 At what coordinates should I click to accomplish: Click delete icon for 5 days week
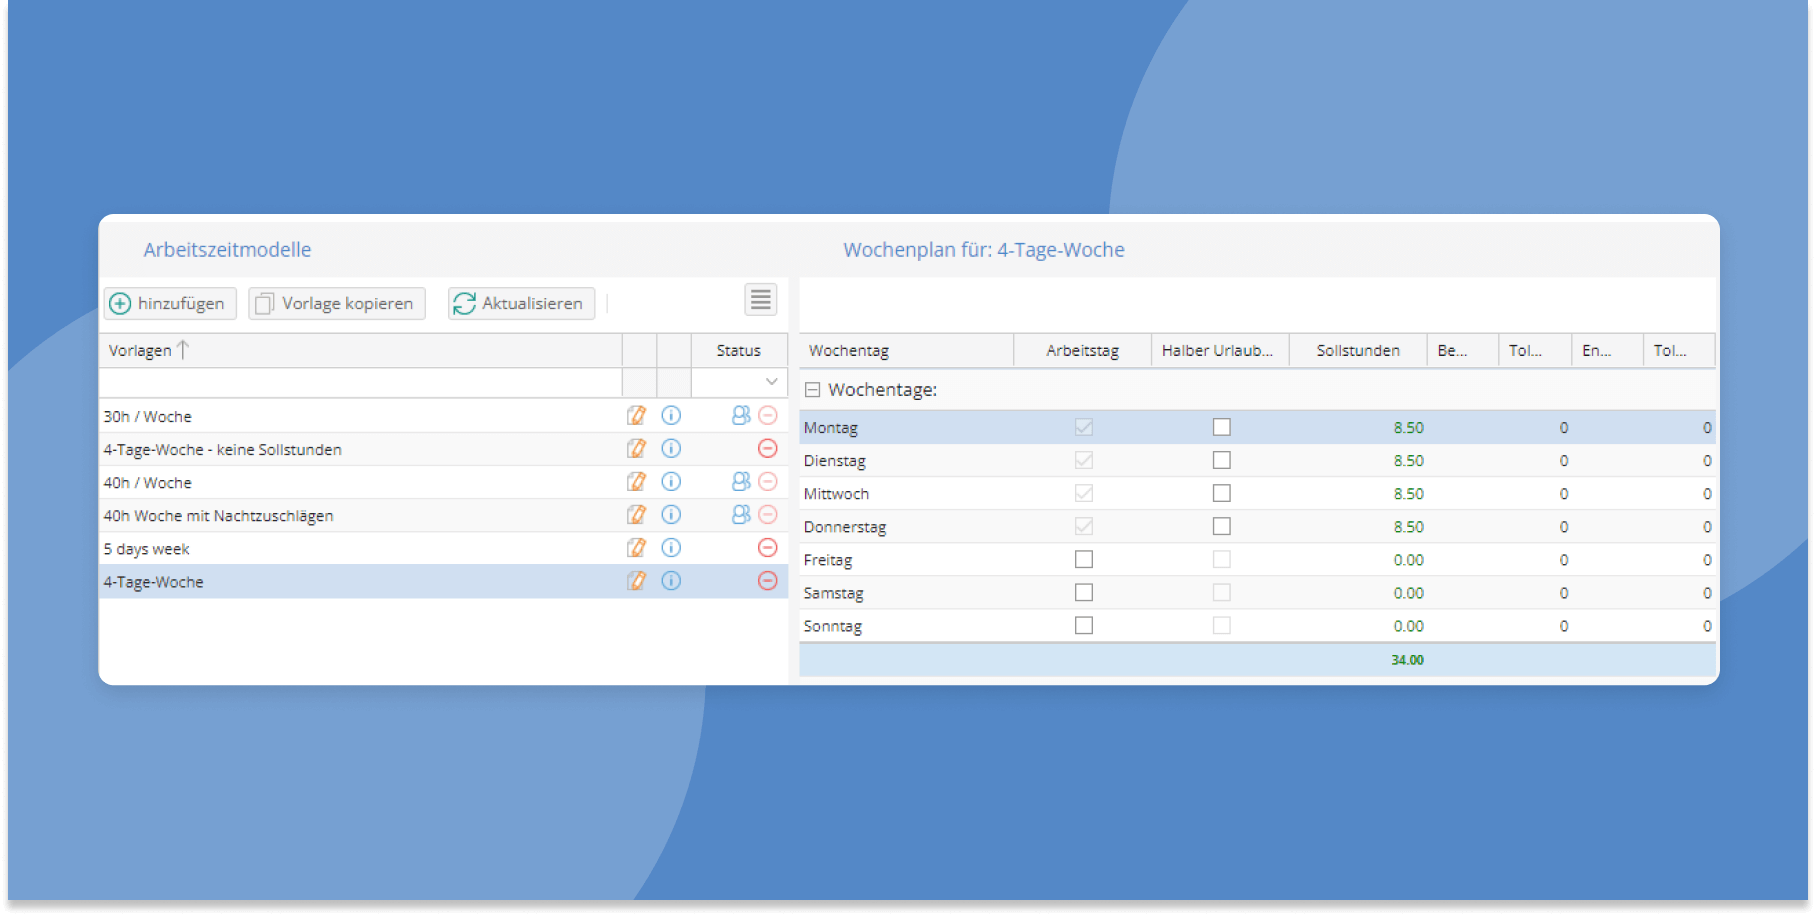click(767, 548)
